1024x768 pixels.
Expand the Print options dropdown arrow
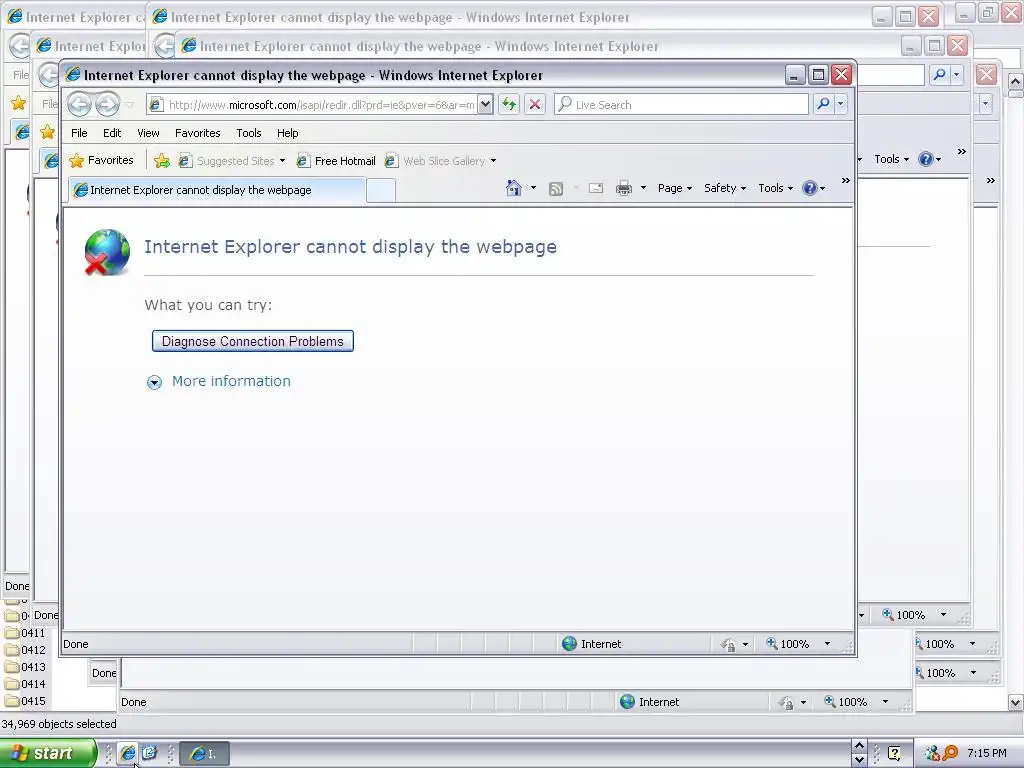coord(643,188)
